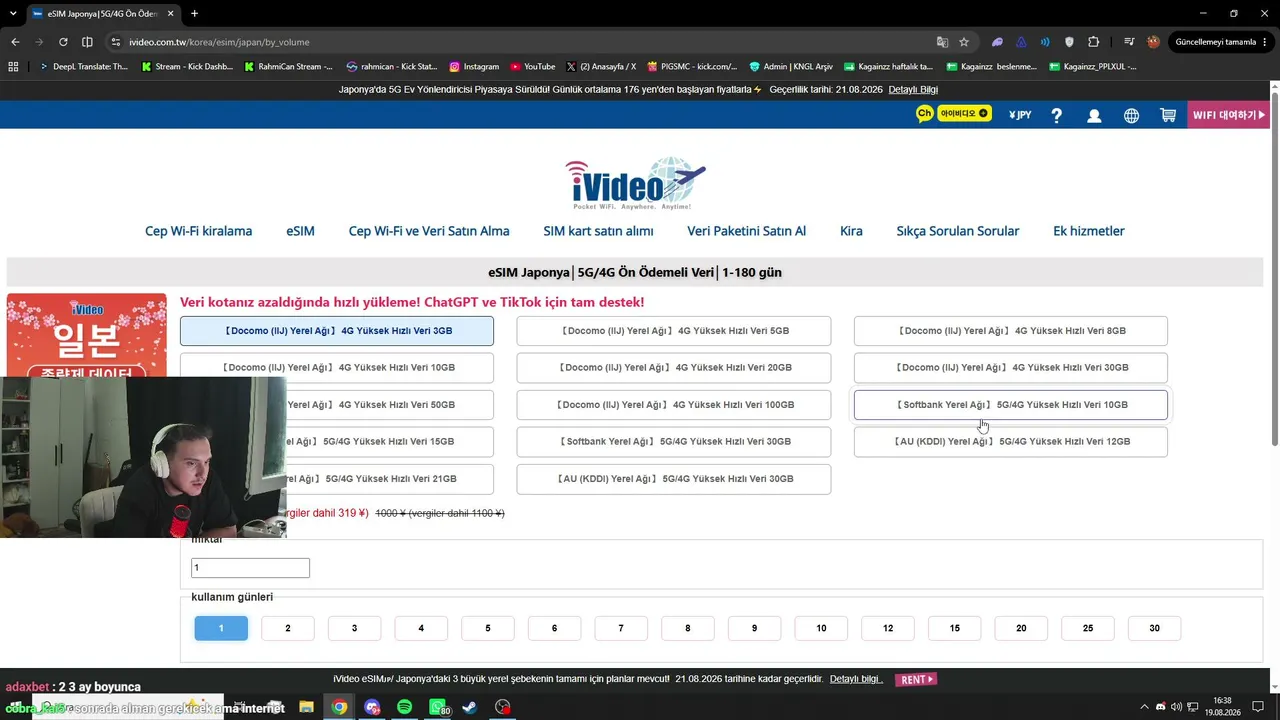
Task: Click the shield extension icon
Action: 1069,42
